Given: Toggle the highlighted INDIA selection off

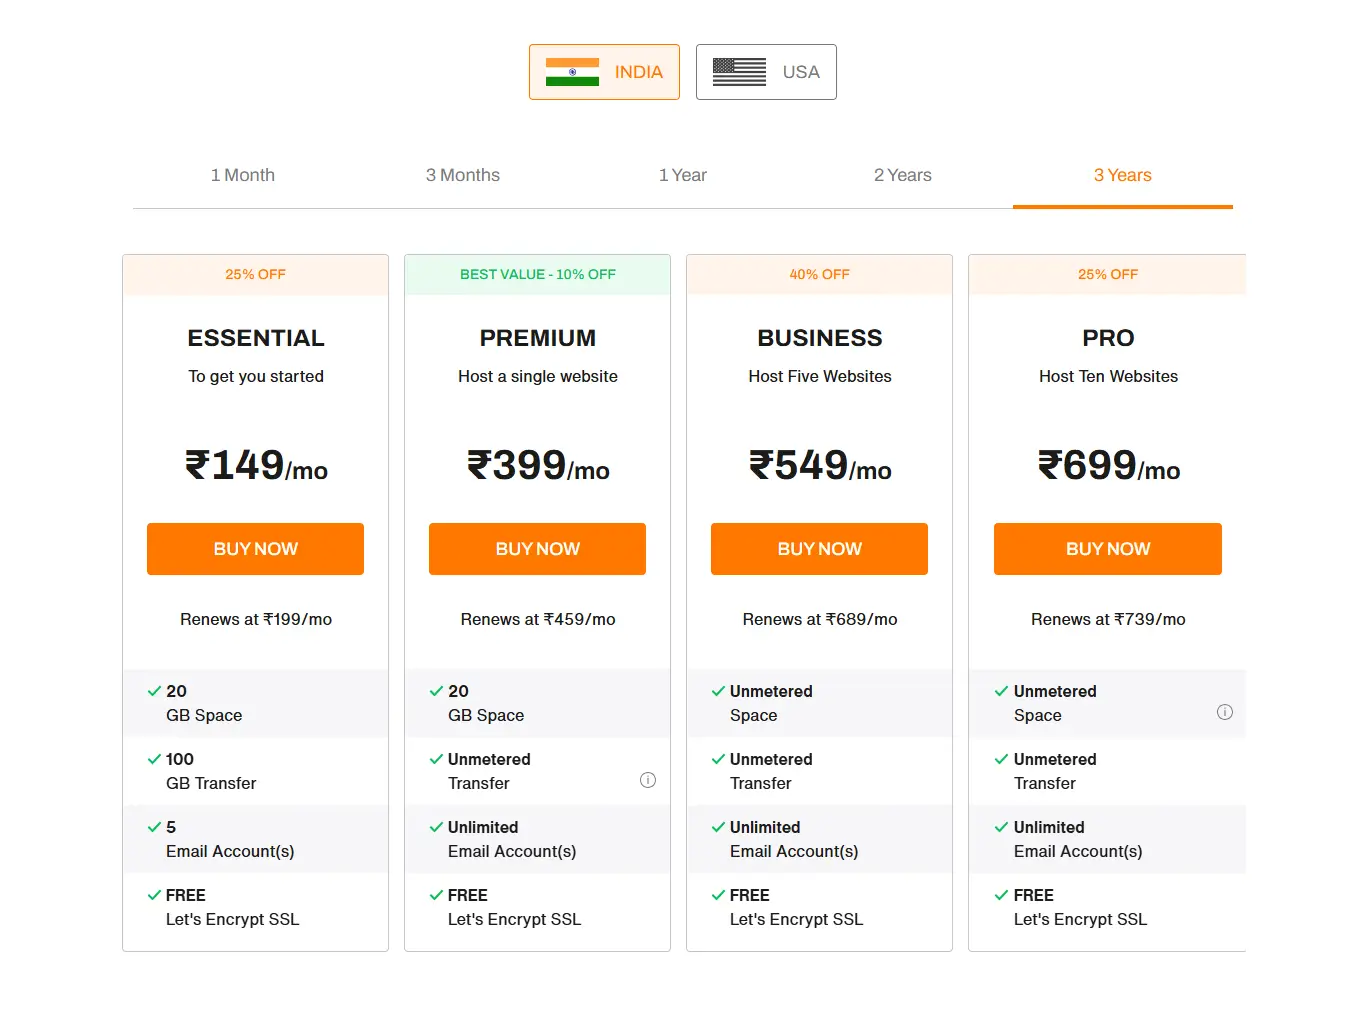Looking at the screenshot, I should [604, 71].
